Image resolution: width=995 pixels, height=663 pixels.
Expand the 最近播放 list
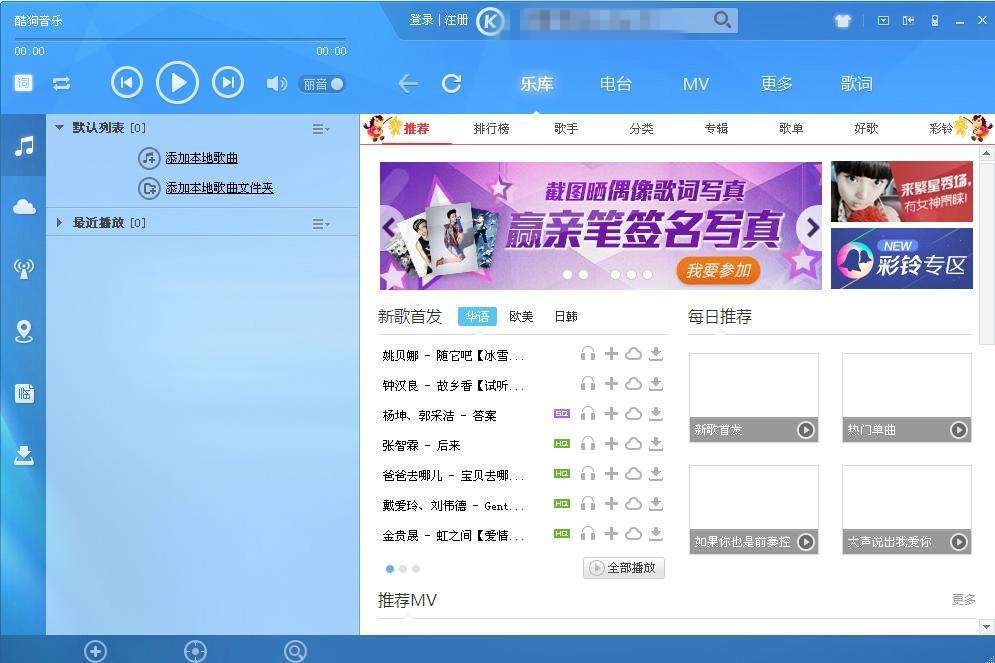(59, 223)
